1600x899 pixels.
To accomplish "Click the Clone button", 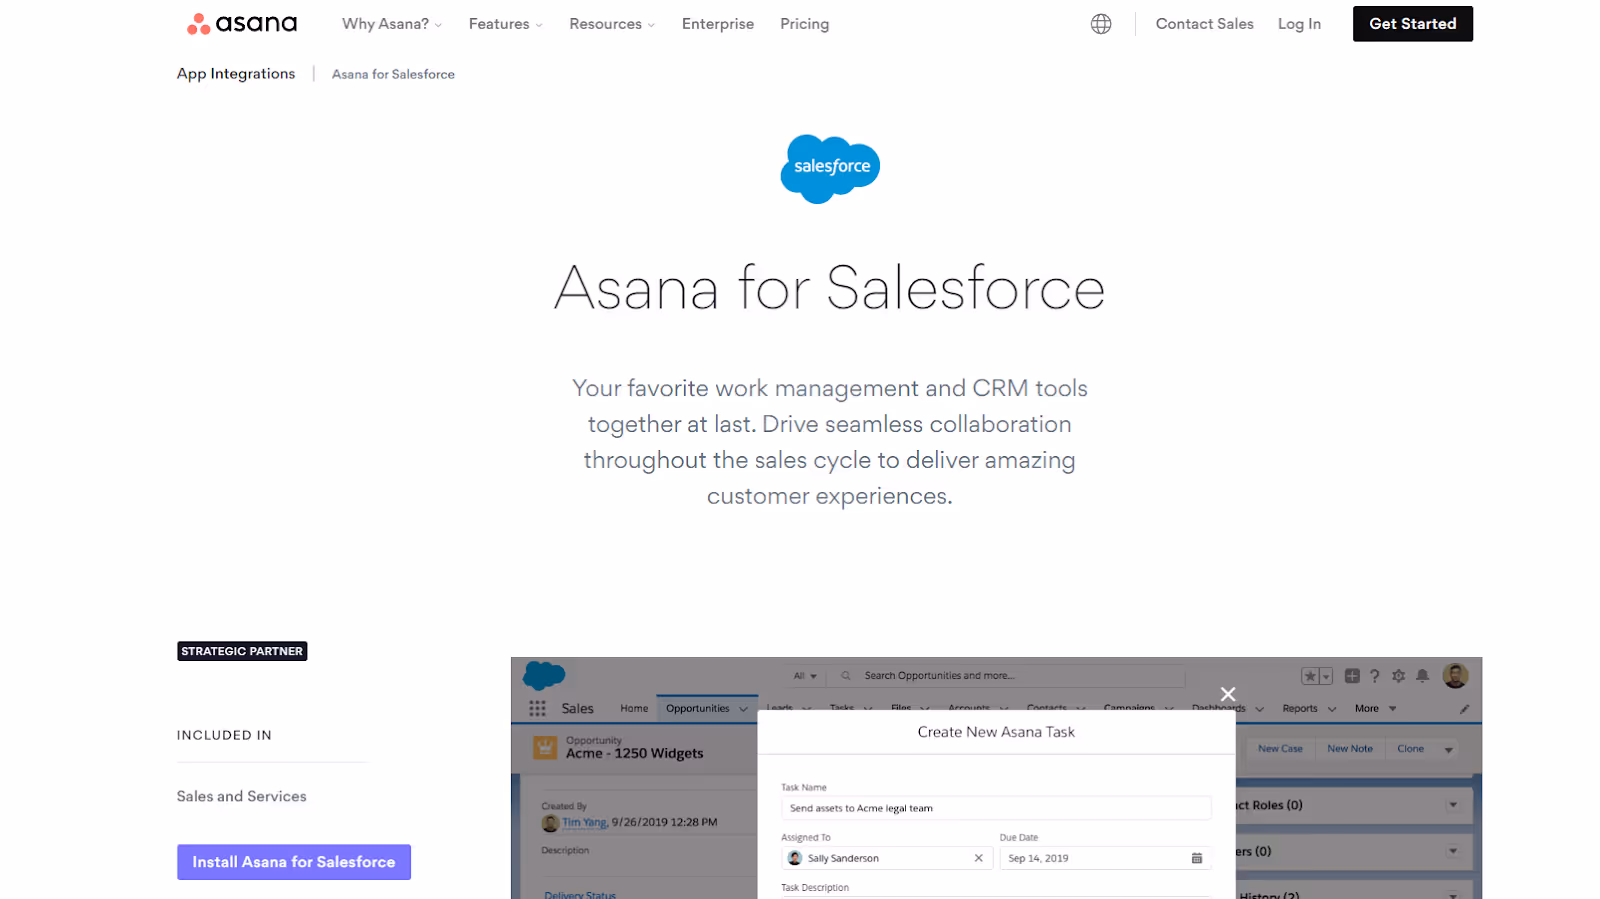I will coord(1411,749).
